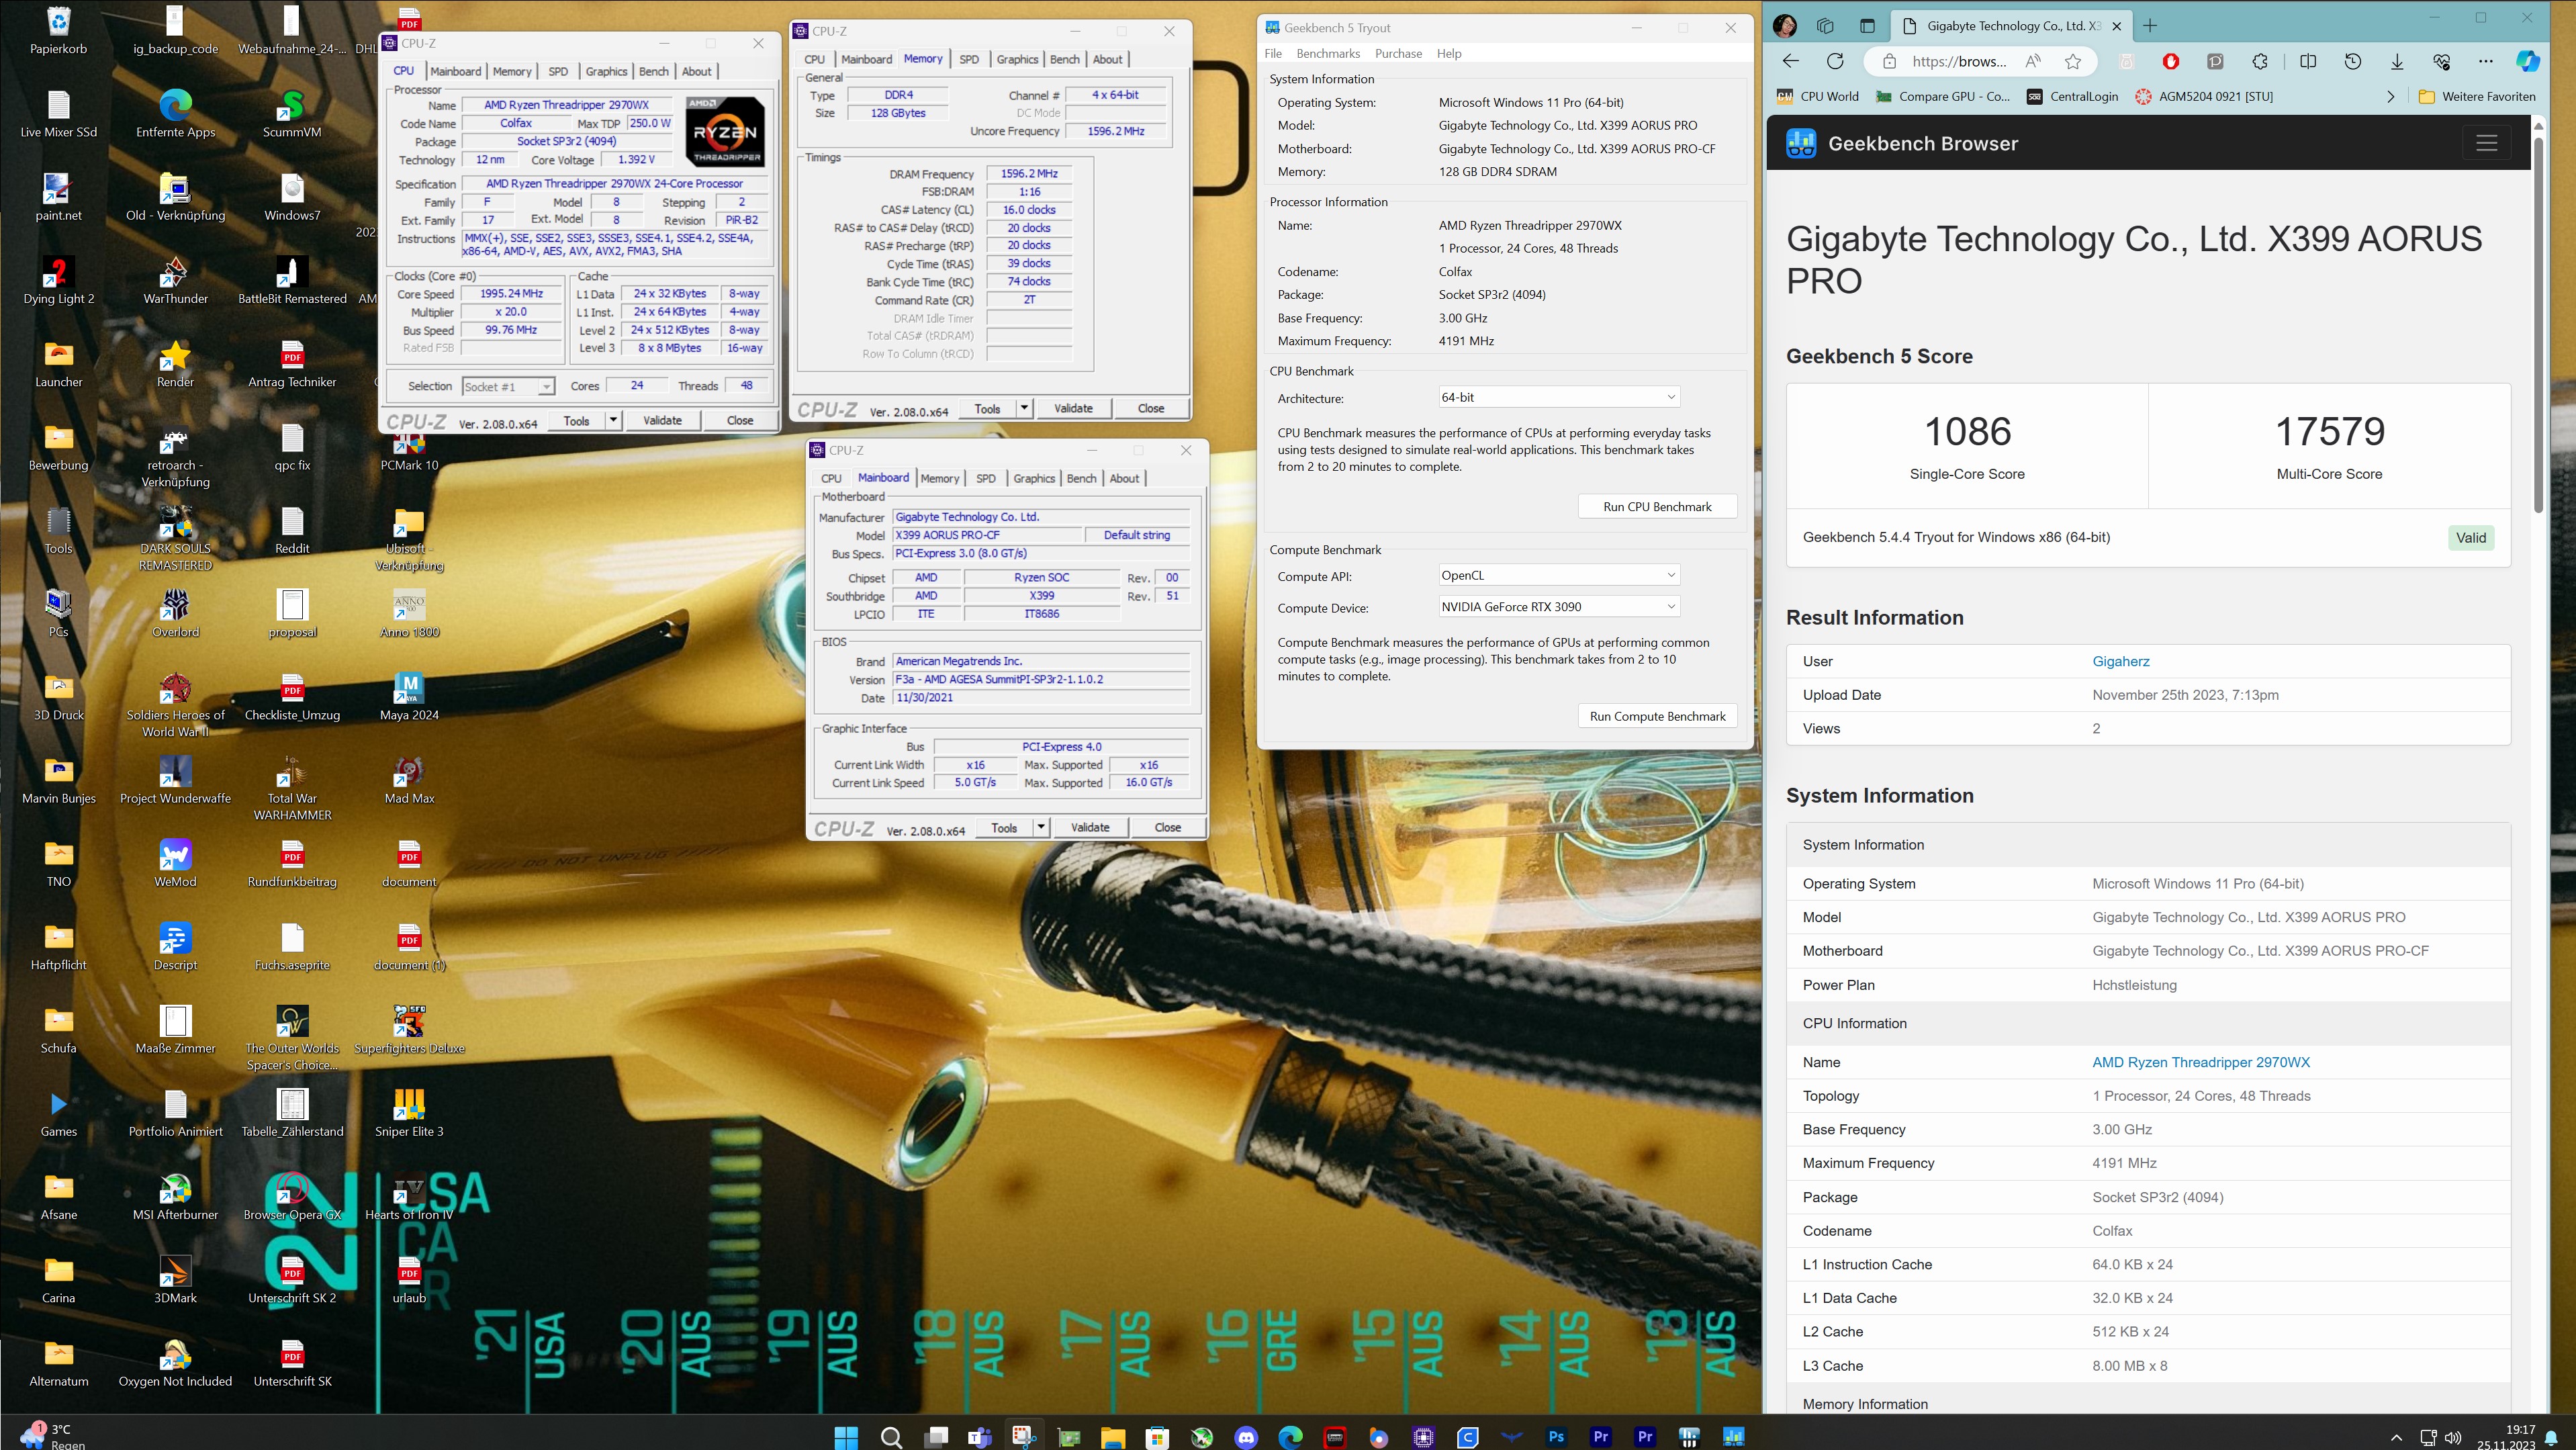Open Help menu in Geekbench
2576x1450 pixels.
pos(1448,53)
